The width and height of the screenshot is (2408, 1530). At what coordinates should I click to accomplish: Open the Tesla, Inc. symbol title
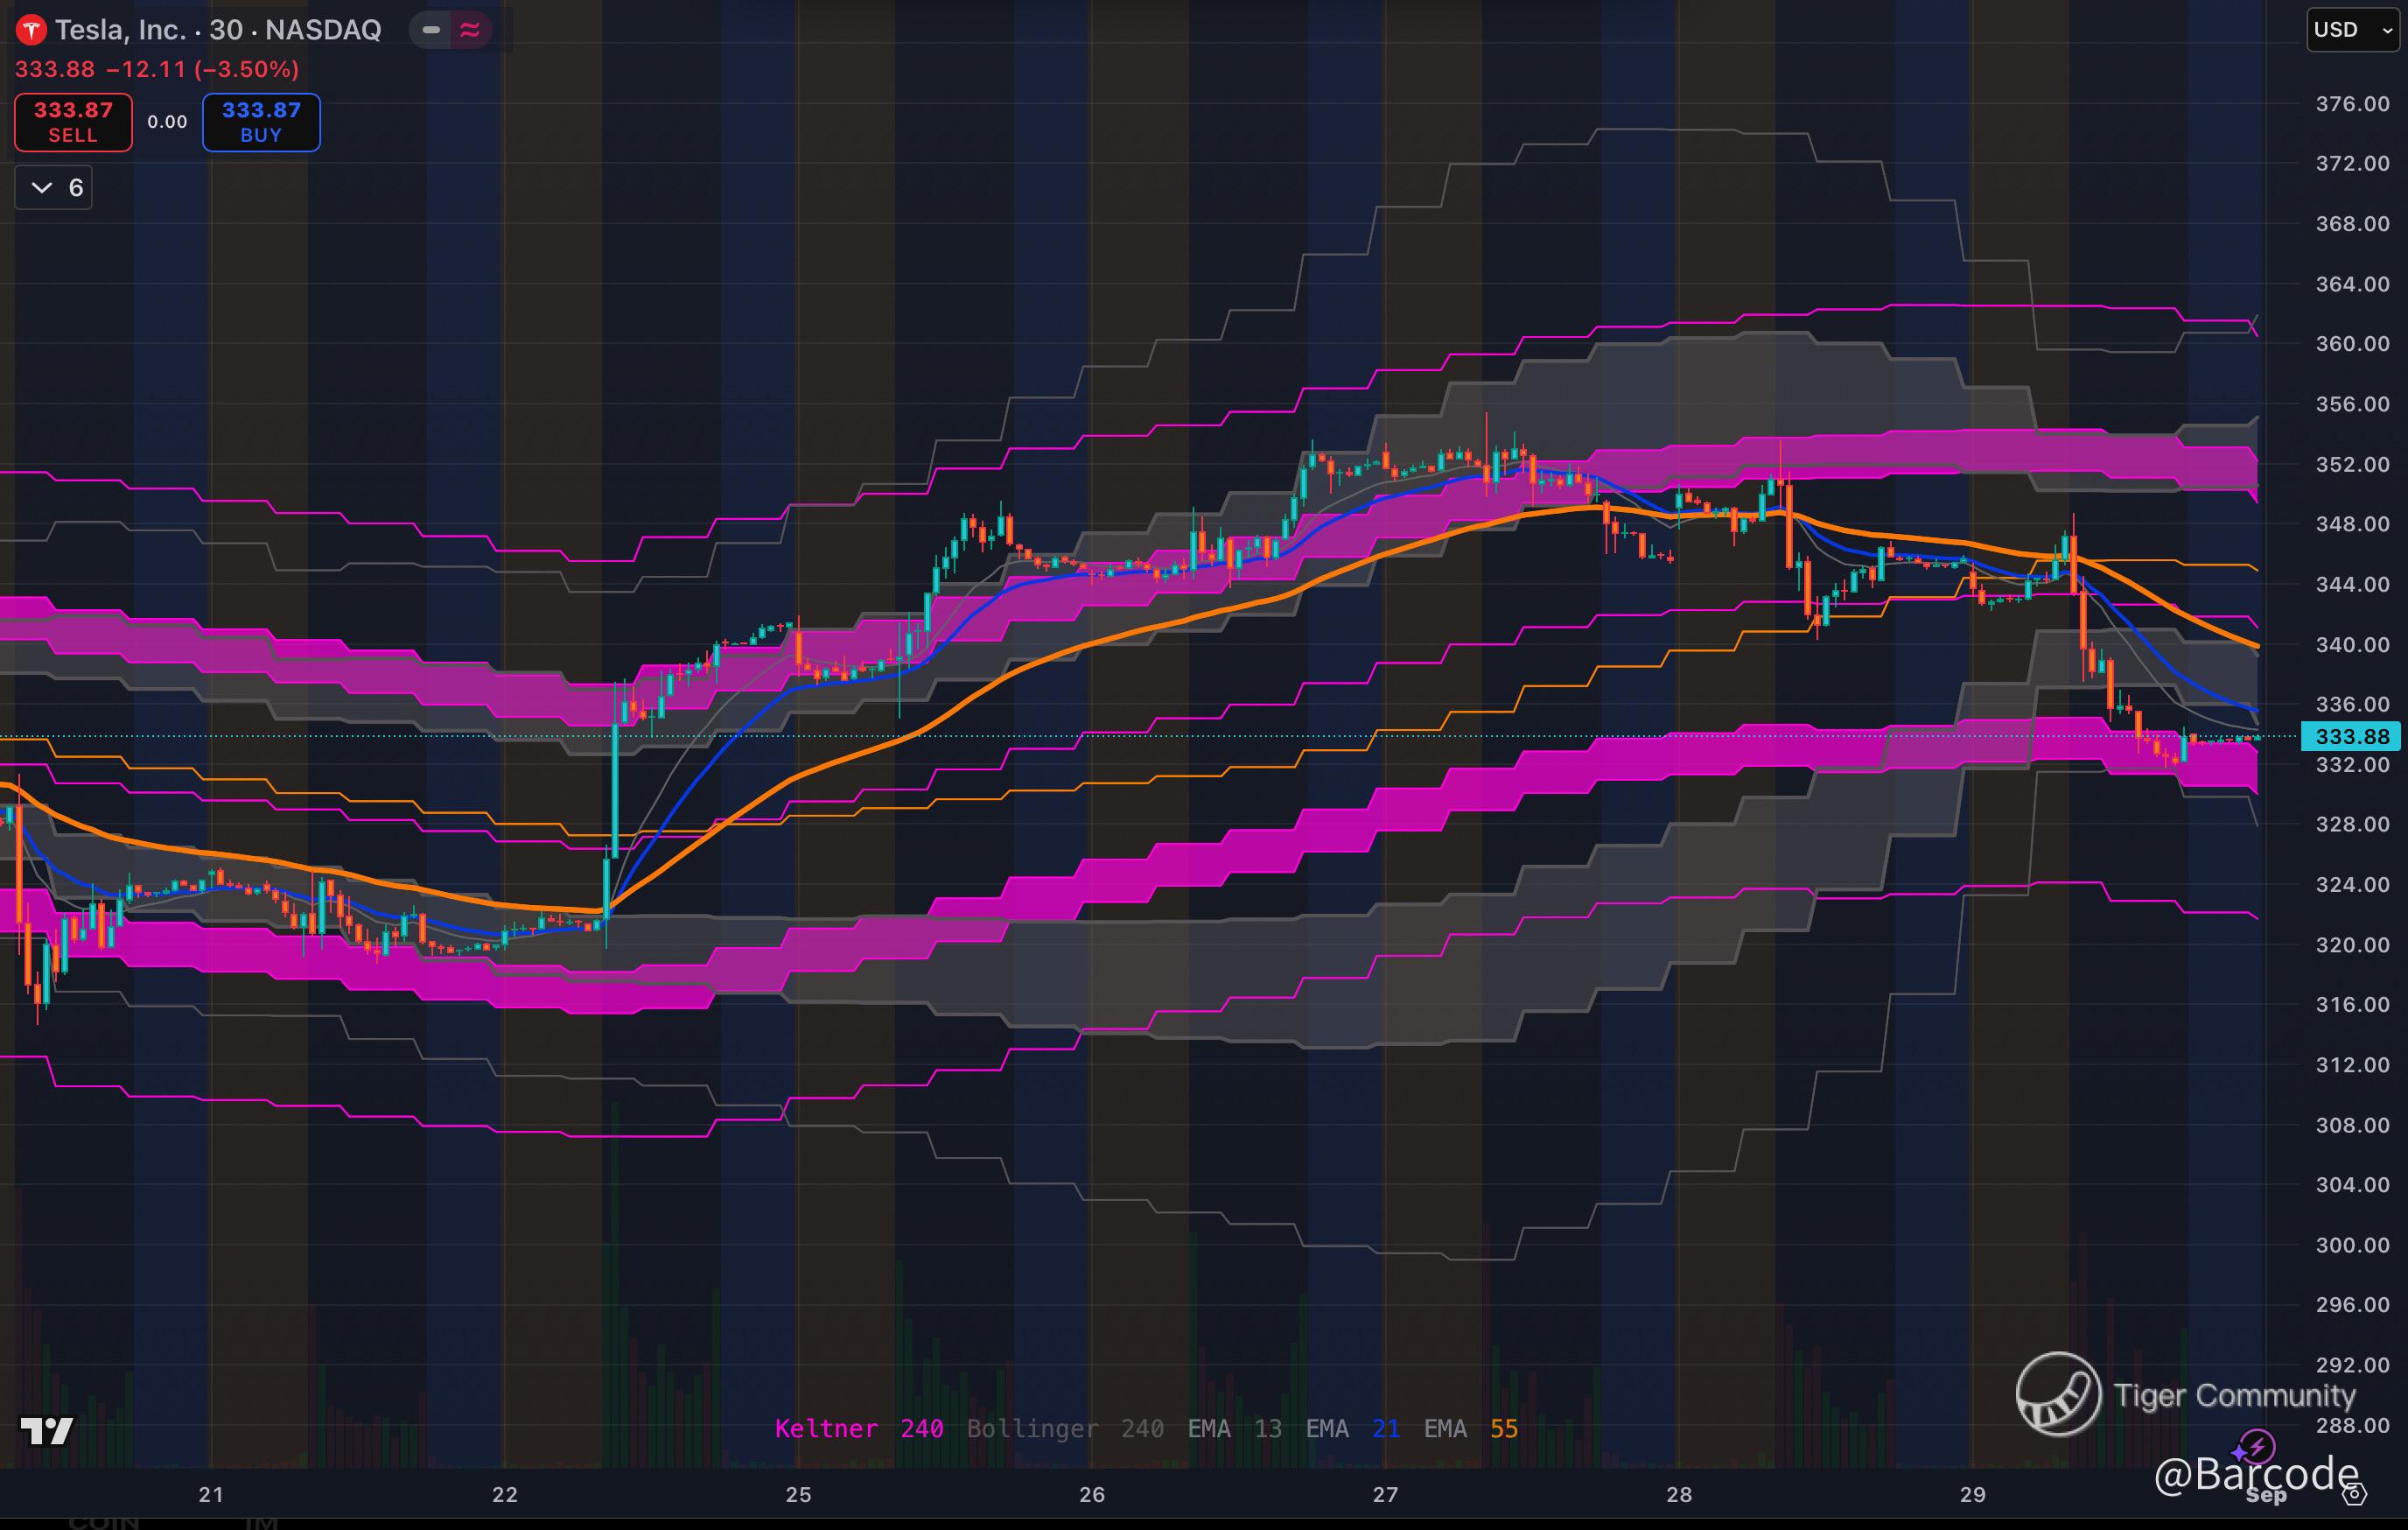click(x=120, y=30)
